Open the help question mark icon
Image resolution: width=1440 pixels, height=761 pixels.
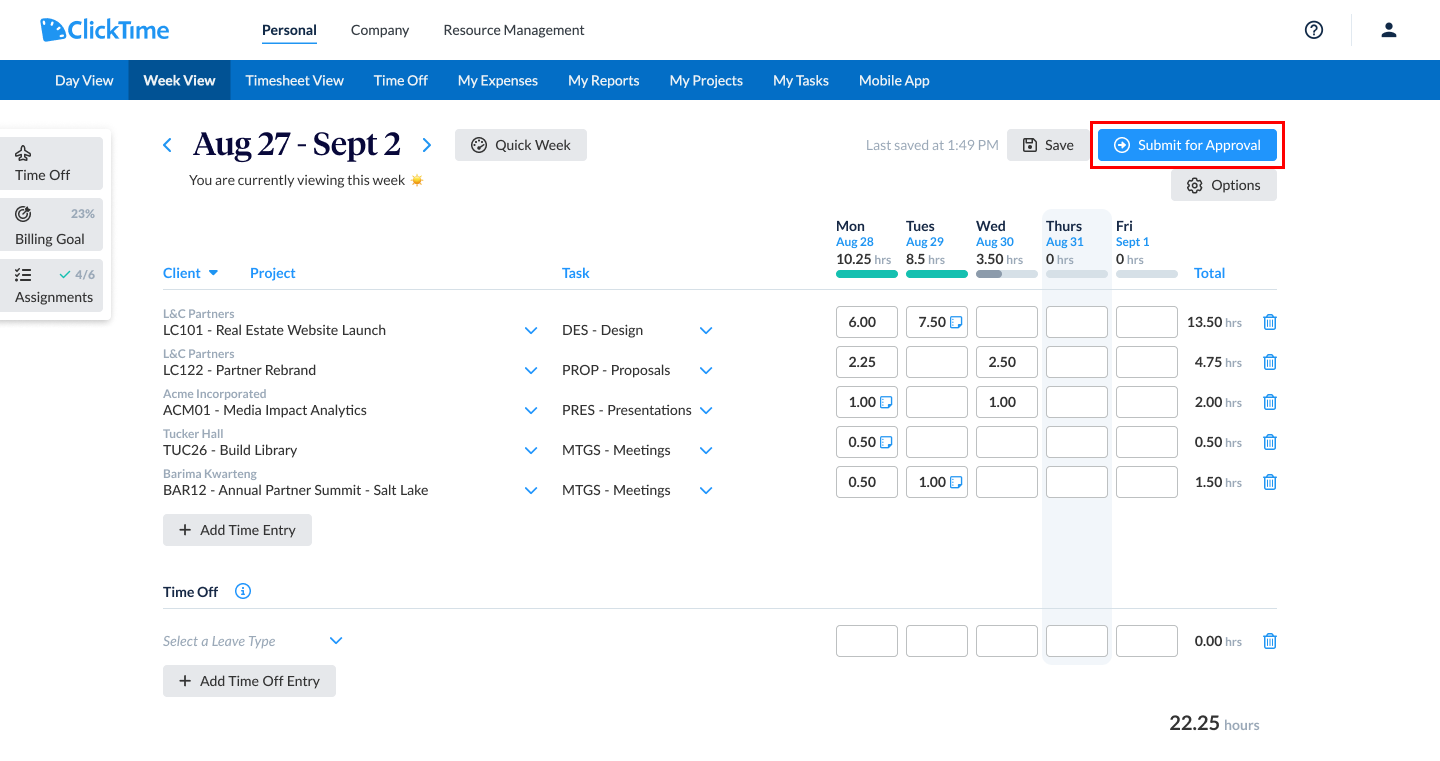click(x=1314, y=30)
